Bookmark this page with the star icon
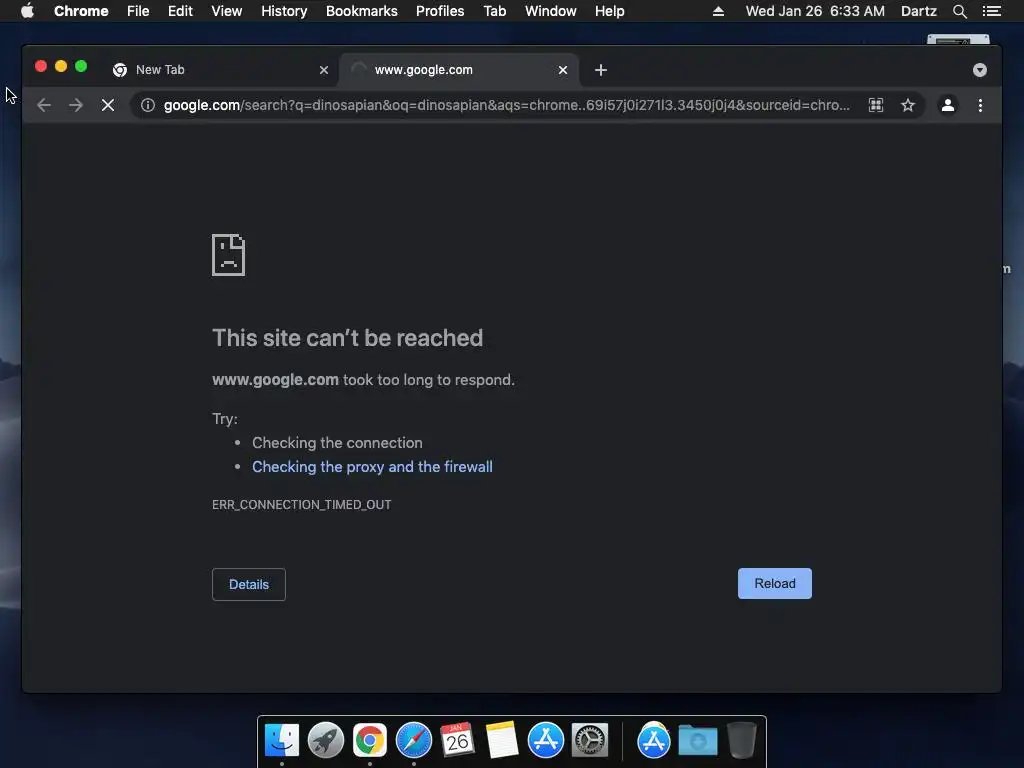The height and width of the screenshot is (768, 1024). click(908, 105)
